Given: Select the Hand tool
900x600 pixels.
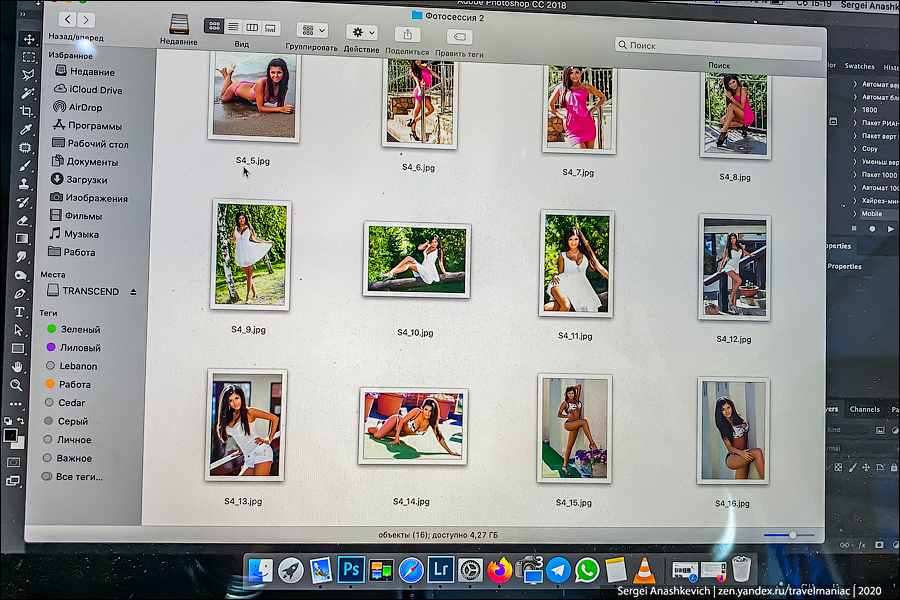Looking at the screenshot, I should pos(18,367).
